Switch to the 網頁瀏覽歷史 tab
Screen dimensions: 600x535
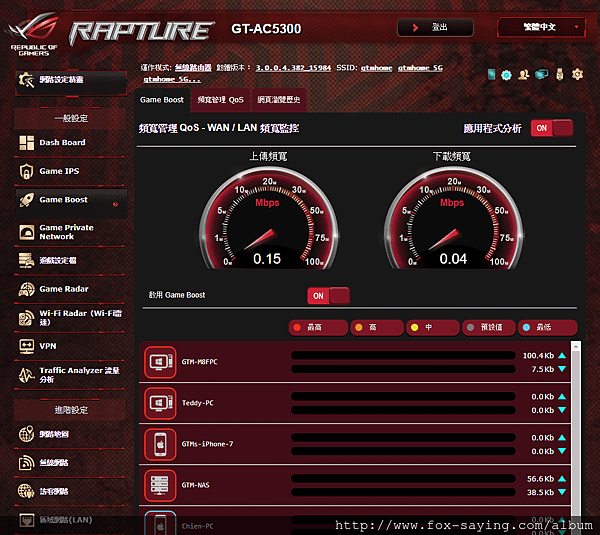279,100
